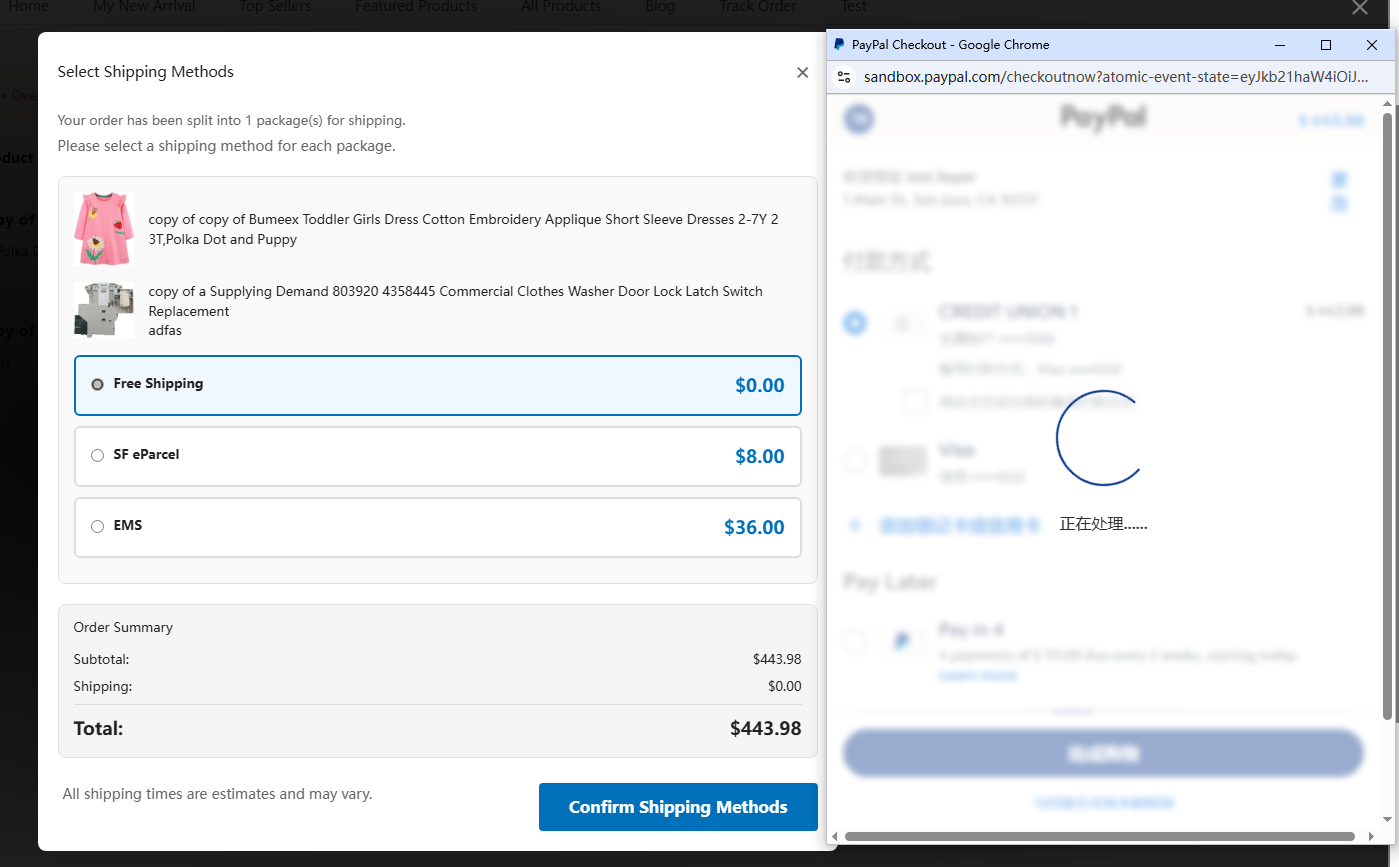This screenshot has width=1399, height=867.
Task: Click the washer door lock product image
Action: click(x=103, y=309)
